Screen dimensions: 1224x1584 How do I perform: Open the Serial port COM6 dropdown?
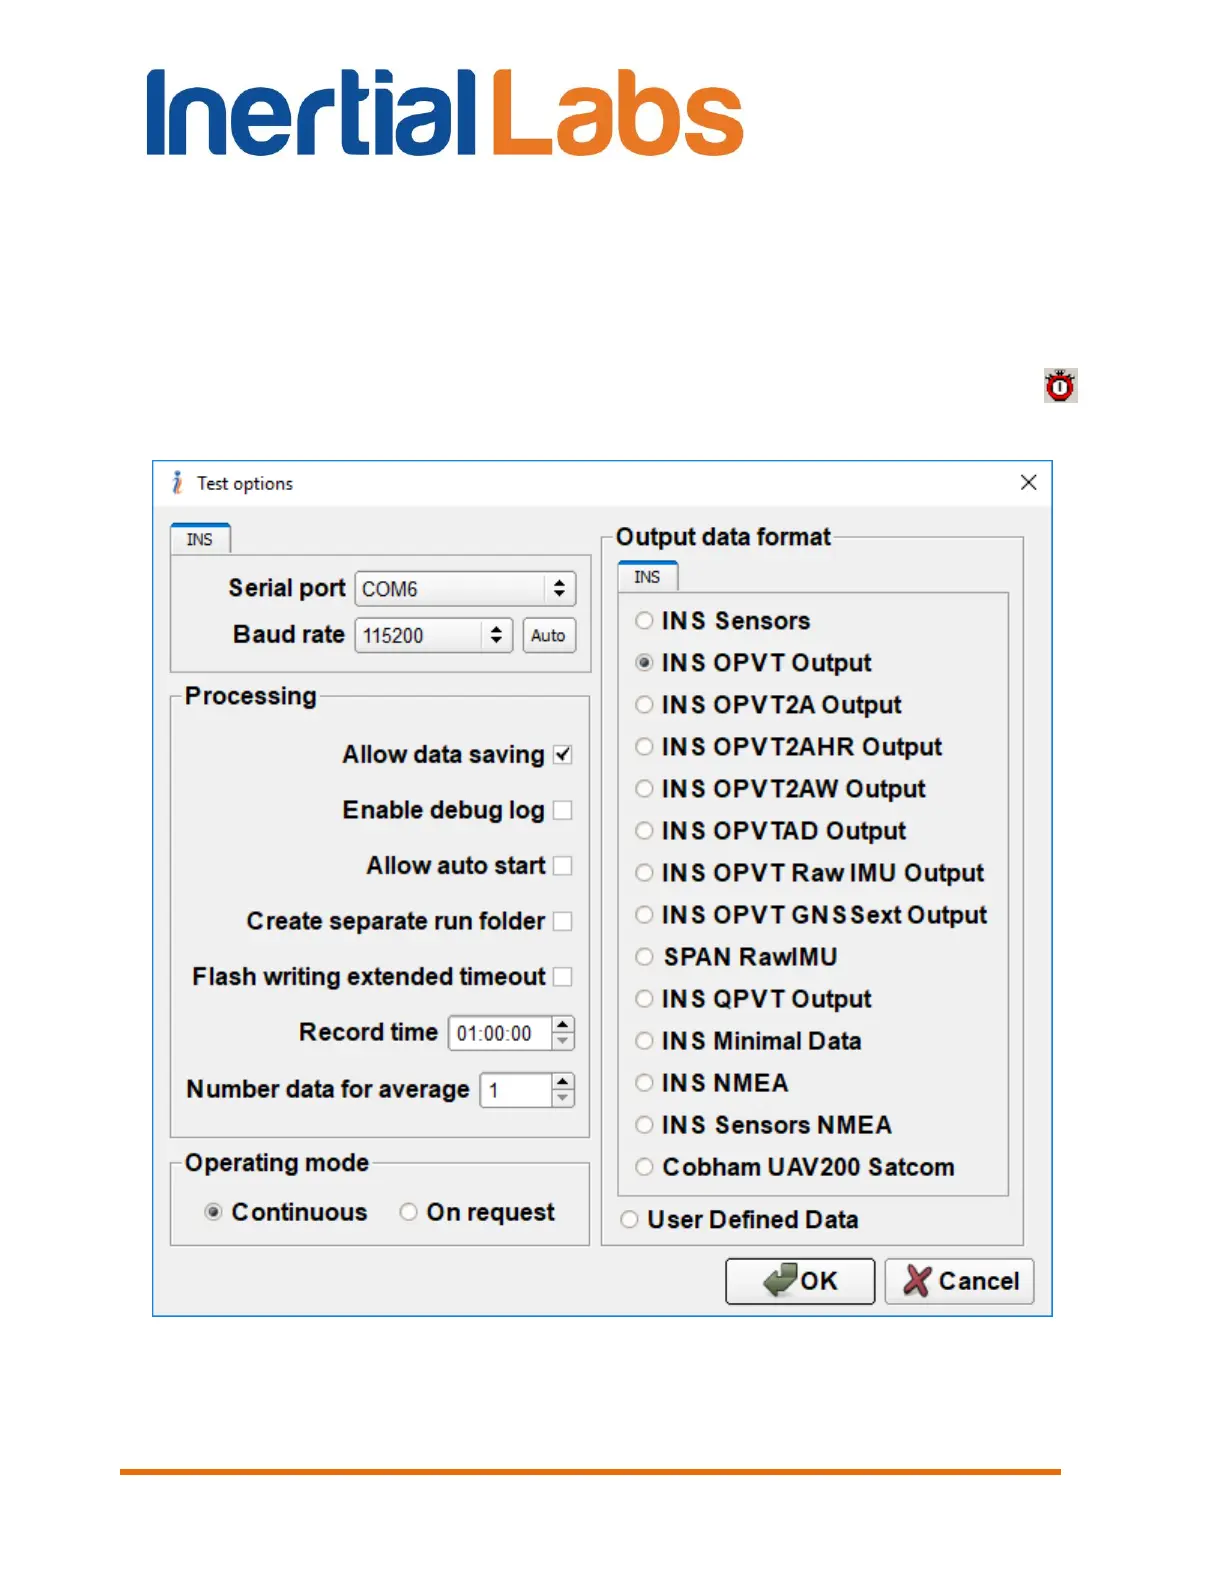(465, 589)
